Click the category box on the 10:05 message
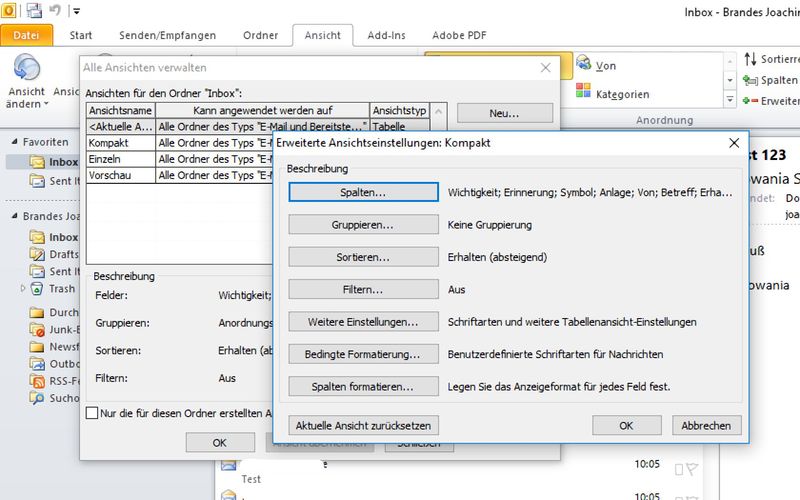Screen dimensions: 800x500 pyautogui.click(x=679, y=469)
